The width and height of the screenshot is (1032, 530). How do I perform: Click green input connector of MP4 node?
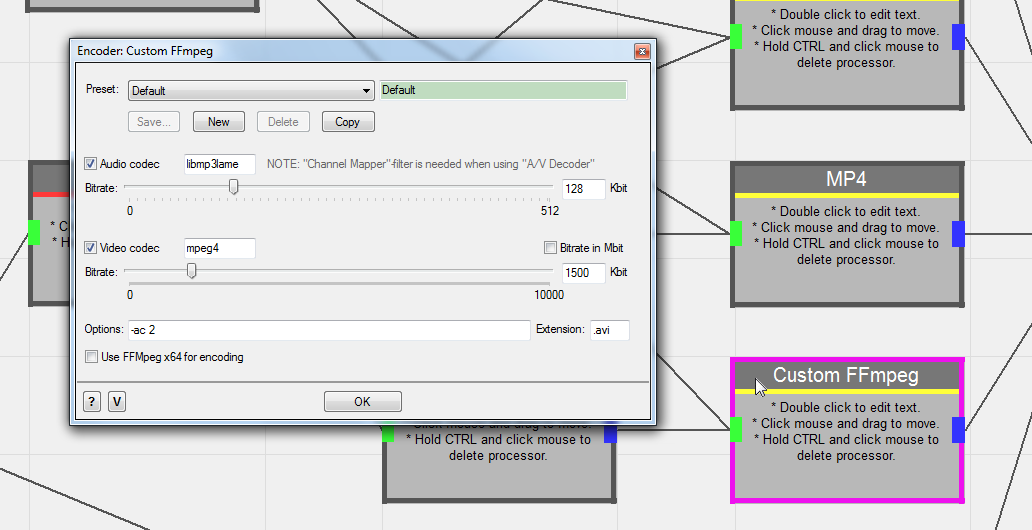click(x=736, y=234)
